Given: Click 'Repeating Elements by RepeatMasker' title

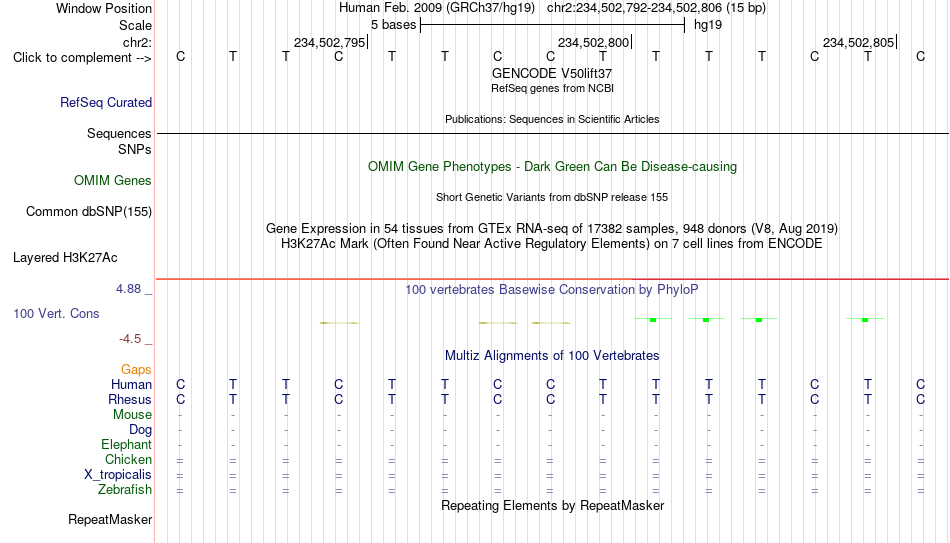Looking at the screenshot, I should click(552, 505).
